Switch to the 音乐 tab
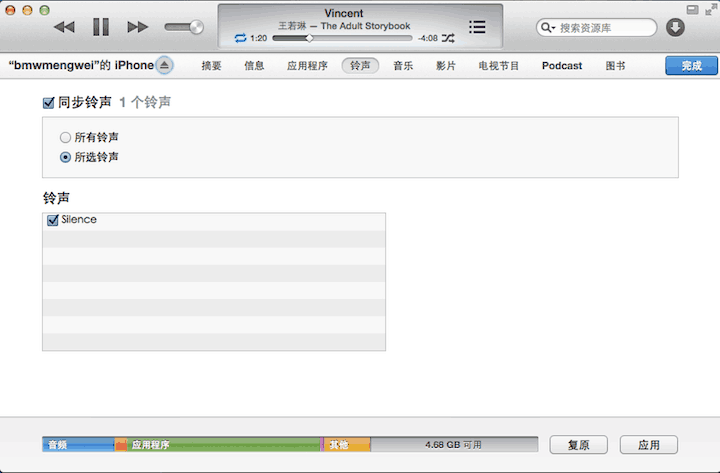Screen dimensions: 720x473 (x=403, y=66)
